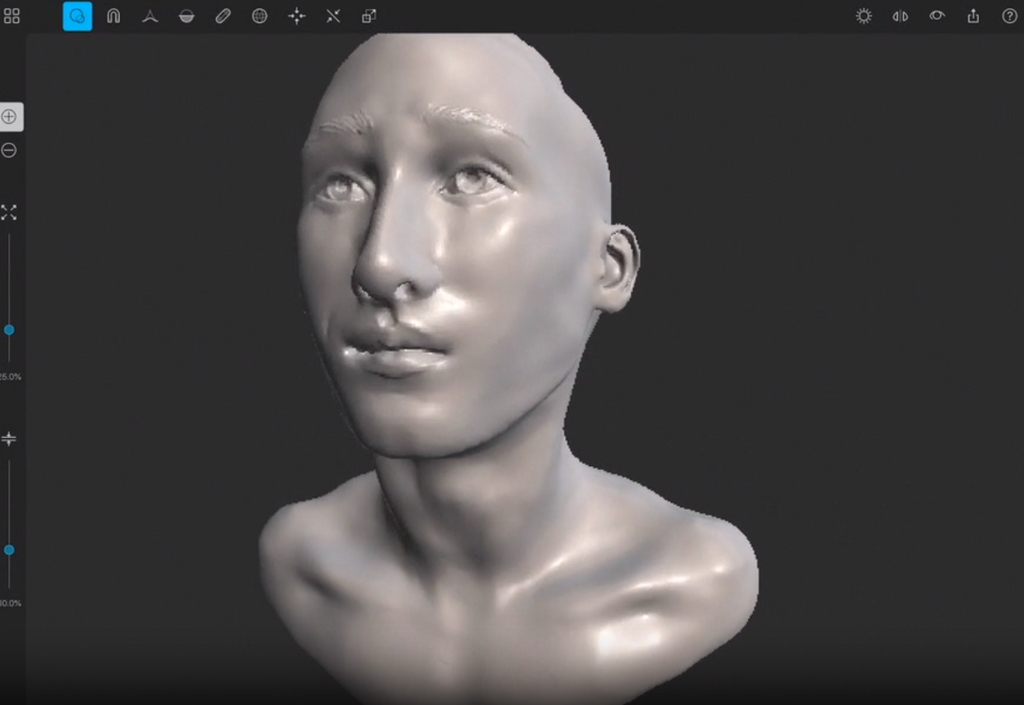Switch brush to additive plus mode
This screenshot has width=1024, height=705.
tap(9, 117)
